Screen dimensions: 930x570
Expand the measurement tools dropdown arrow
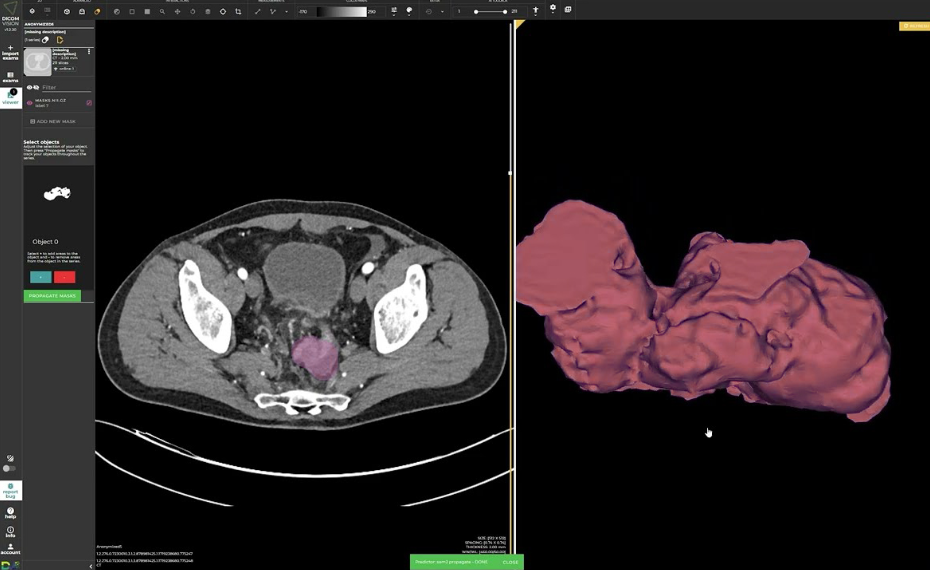pyautogui.click(x=286, y=12)
